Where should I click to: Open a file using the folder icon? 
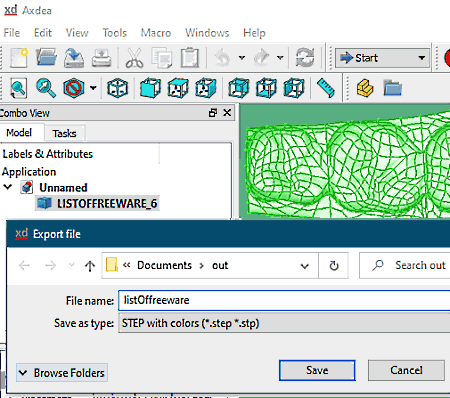pyautogui.click(x=46, y=58)
